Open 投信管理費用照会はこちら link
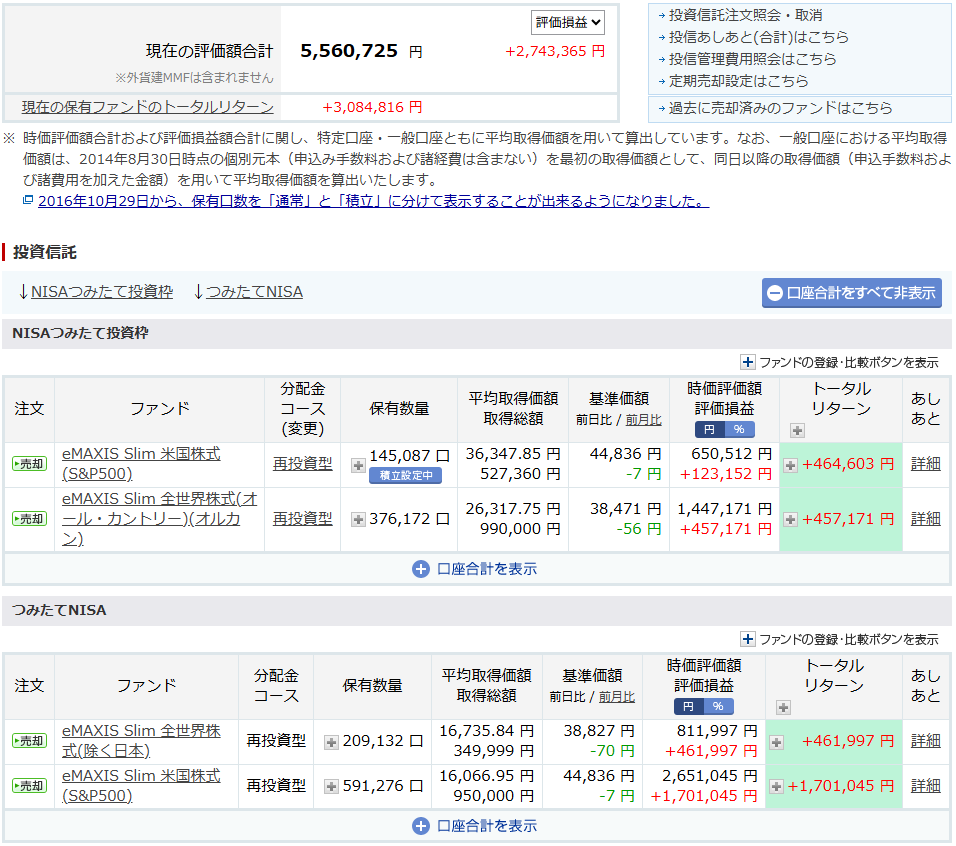Image resolution: width=956 pixels, height=846 pixels. [x=752, y=59]
